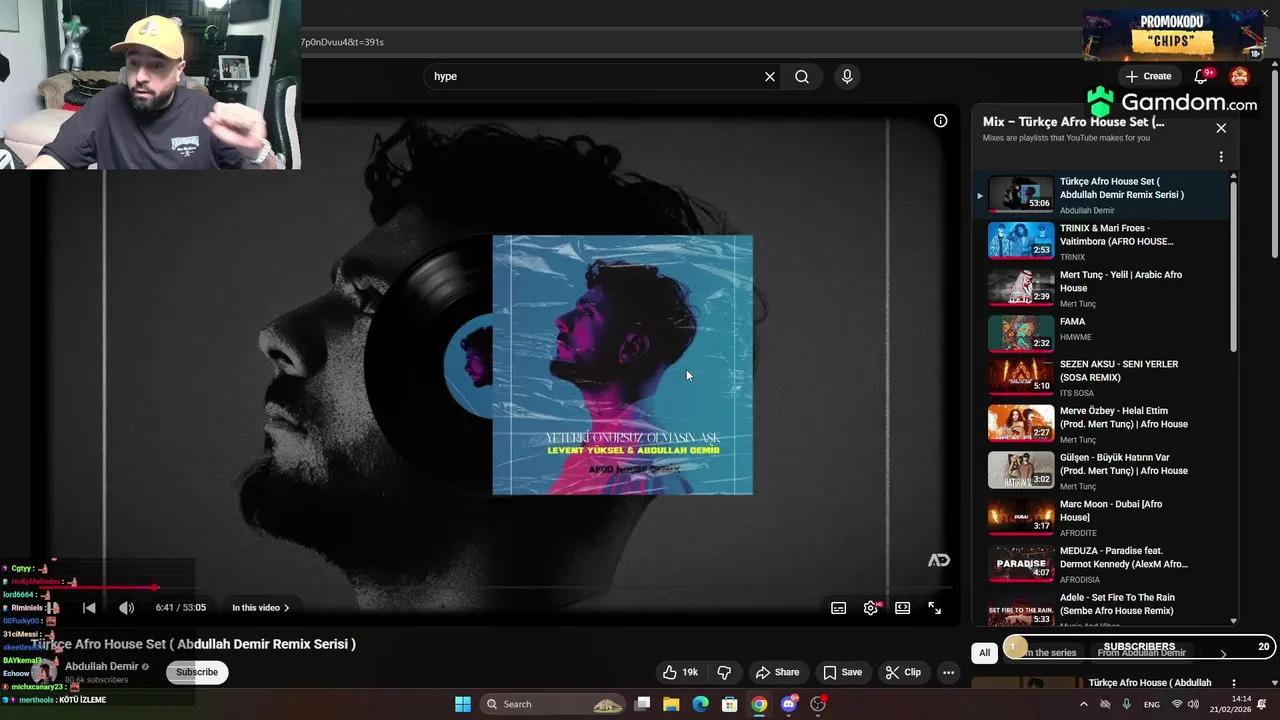Open OBS Studio from the taskbar

click(818, 704)
